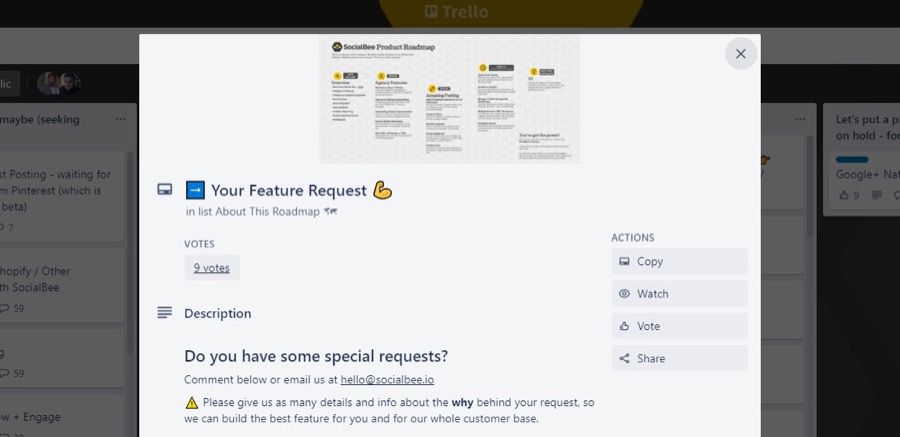This screenshot has width=900, height=437.
Task: Click 'Do you have some special requests?' heading
Action: tap(316, 356)
